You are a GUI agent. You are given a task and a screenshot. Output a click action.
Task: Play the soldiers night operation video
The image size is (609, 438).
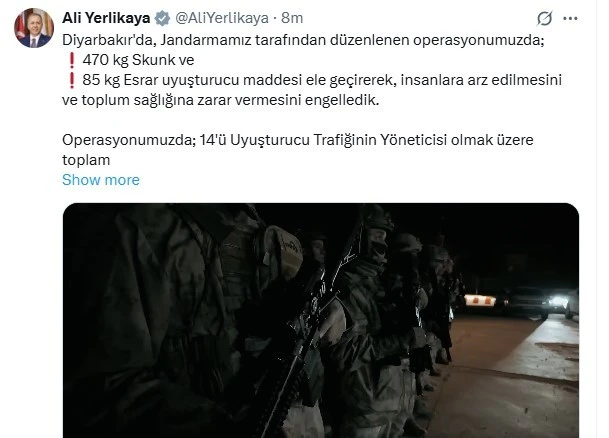pos(321,320)
